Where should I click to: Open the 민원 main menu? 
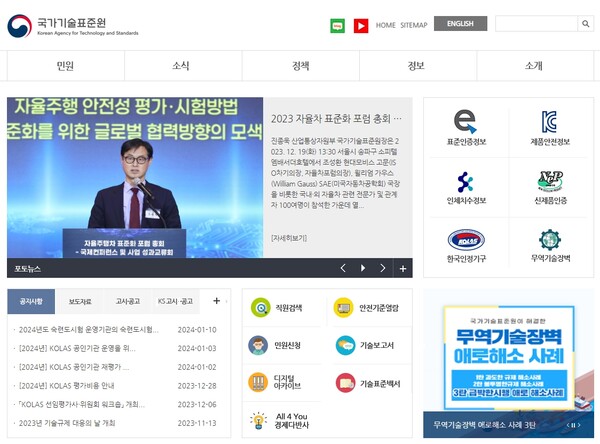coord(65,66)
